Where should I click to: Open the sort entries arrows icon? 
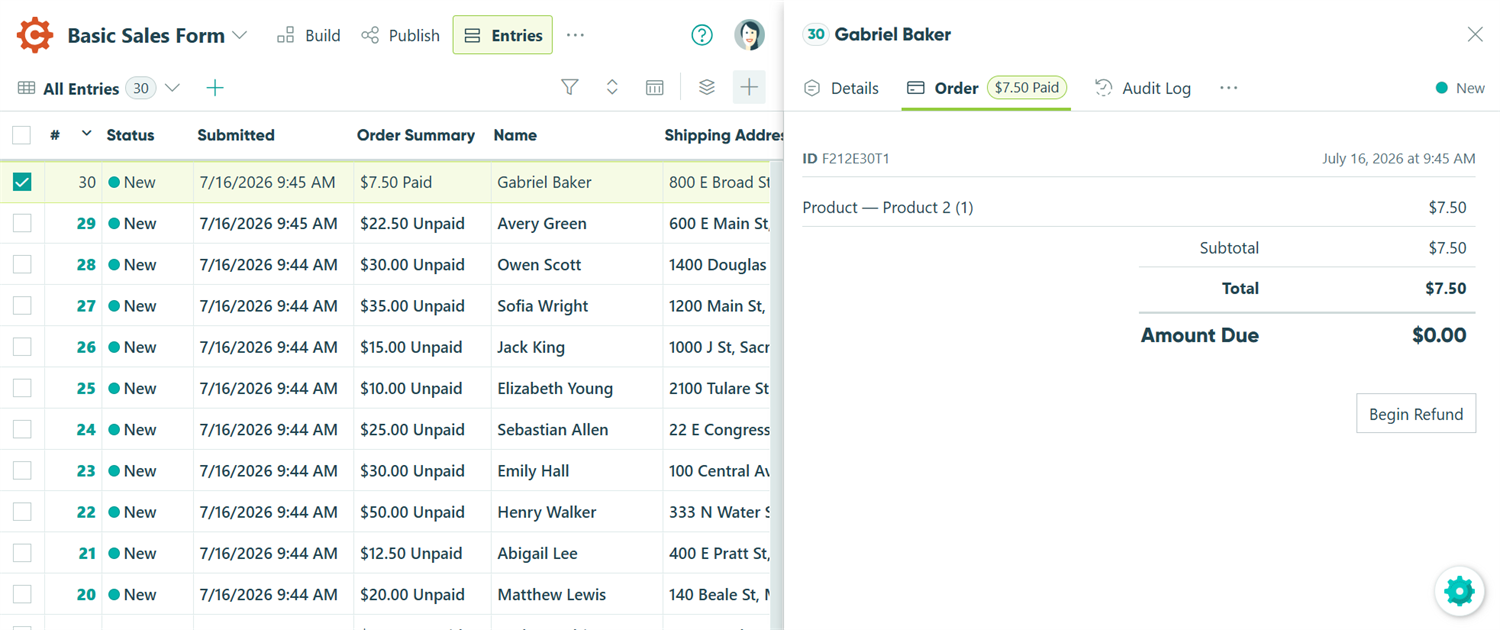pos(612,88)
